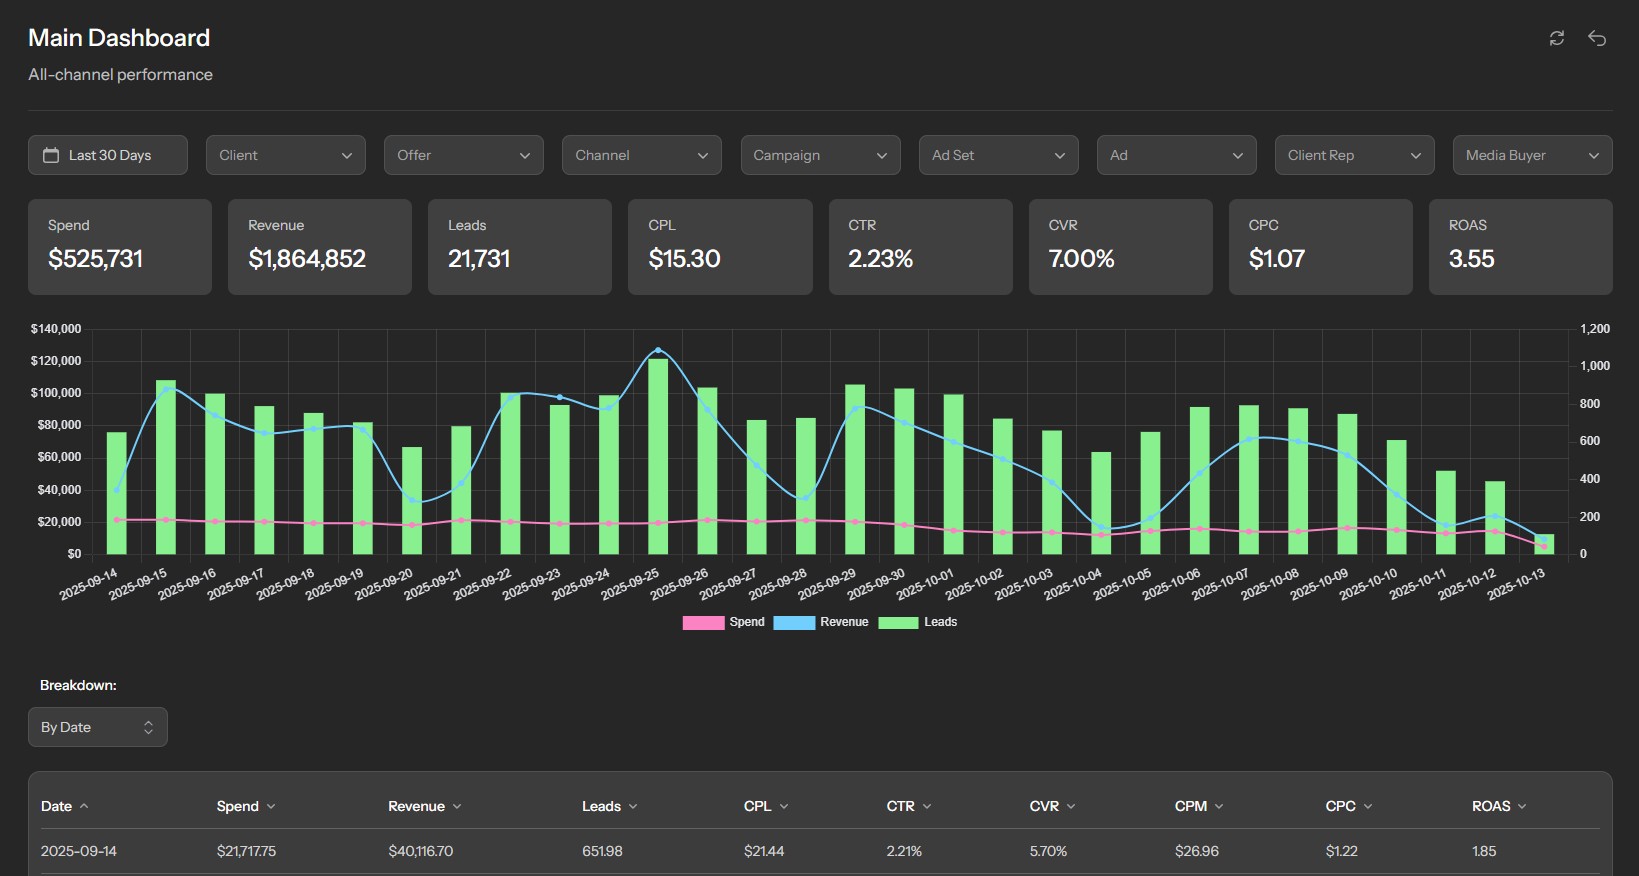Click the Leads 21,731 summary card
Viewport: 1639px width, 876px height.
tap(520, 247)
